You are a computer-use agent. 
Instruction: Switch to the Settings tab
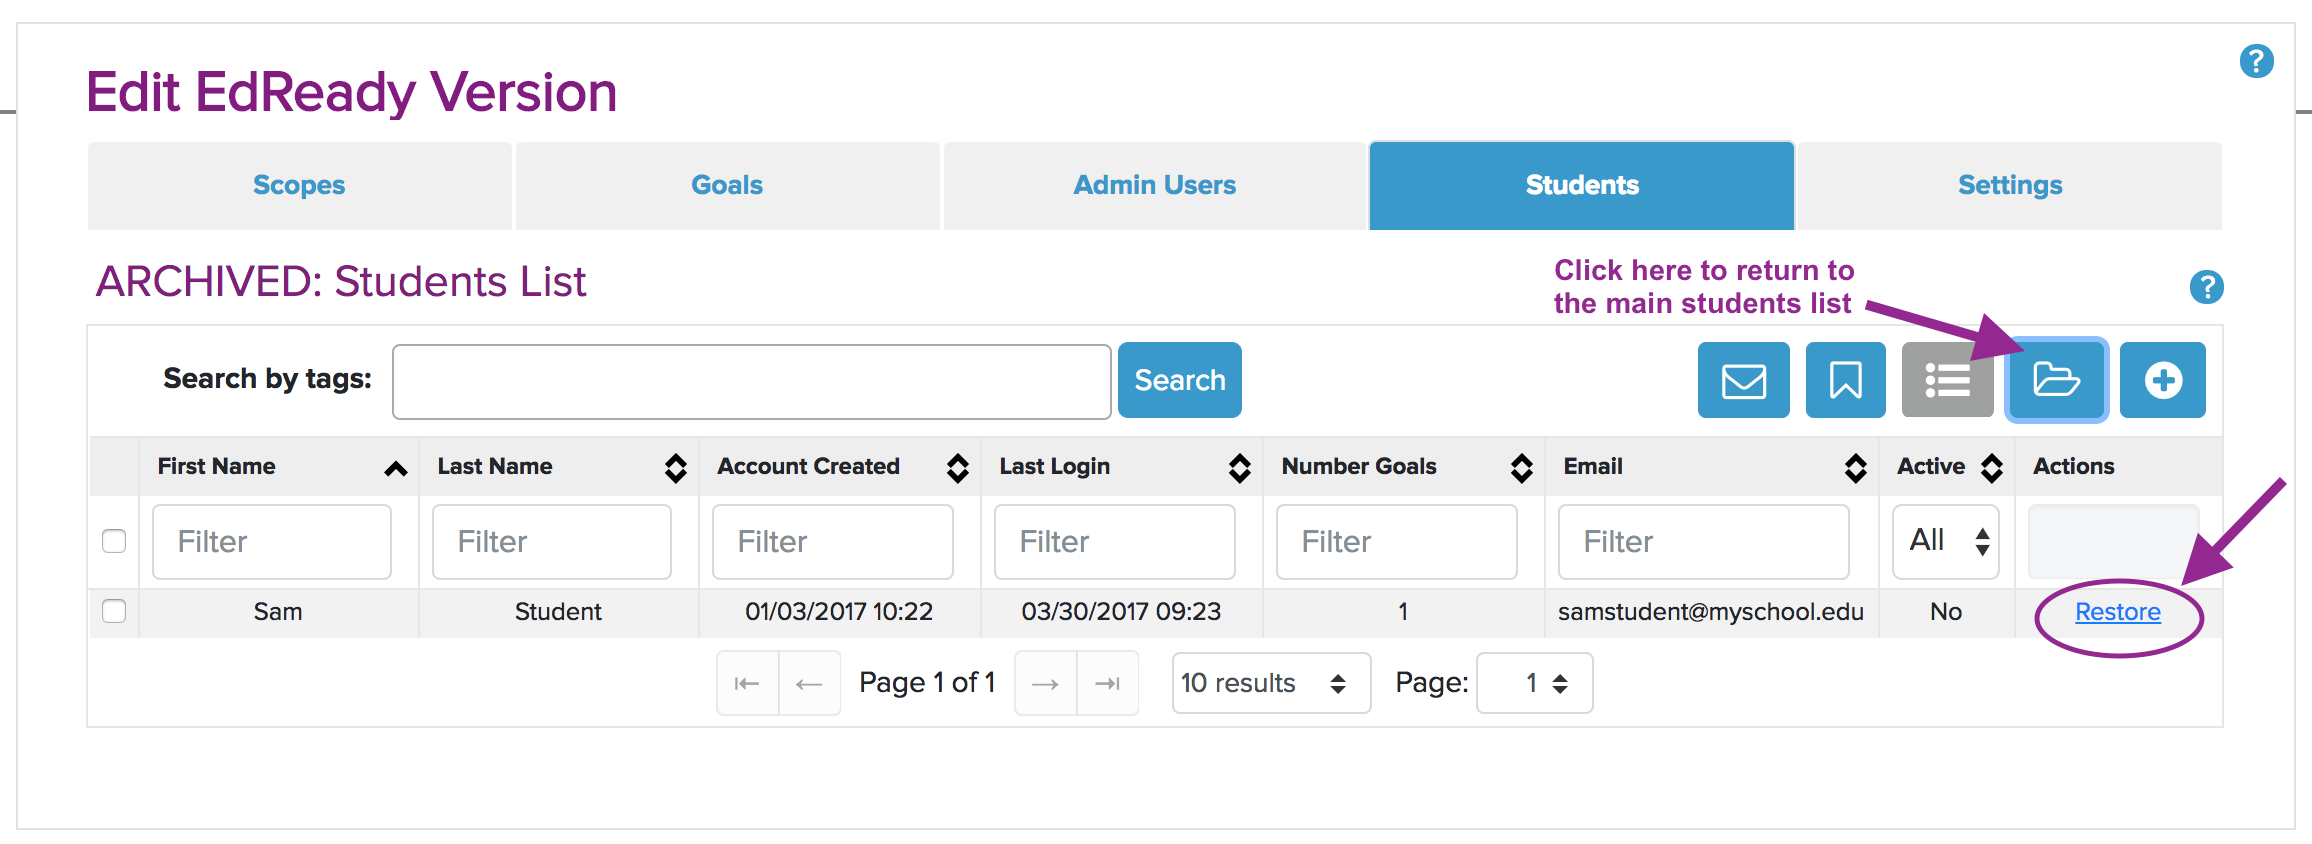[x=2010, y=185]
